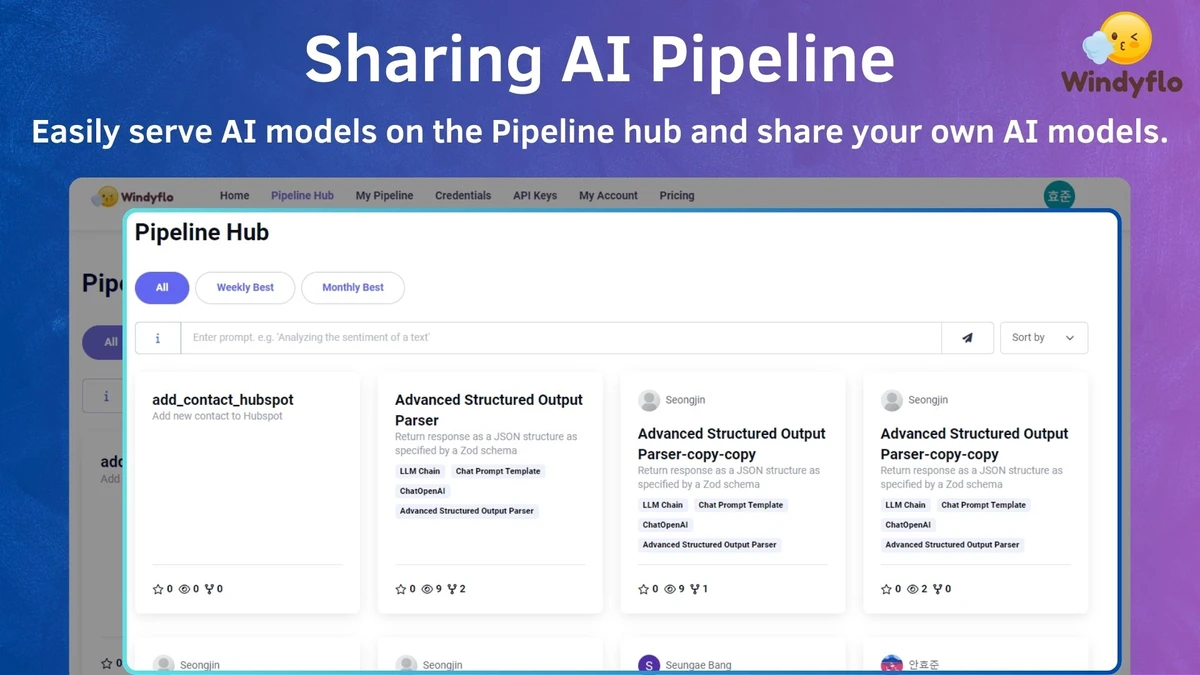Viewport: 1200px width, 675px height.
Task: Open the API Keys page
Action: coord(535,196)
